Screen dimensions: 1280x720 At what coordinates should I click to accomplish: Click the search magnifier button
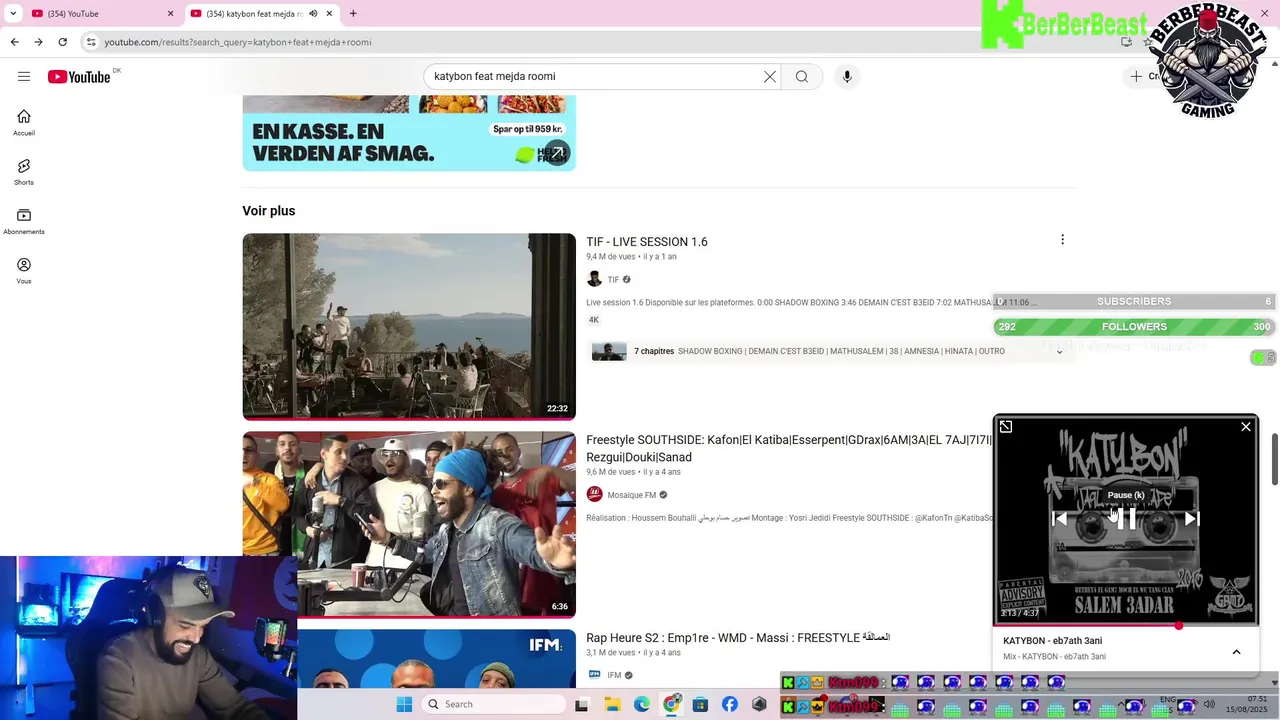[802, 76]
